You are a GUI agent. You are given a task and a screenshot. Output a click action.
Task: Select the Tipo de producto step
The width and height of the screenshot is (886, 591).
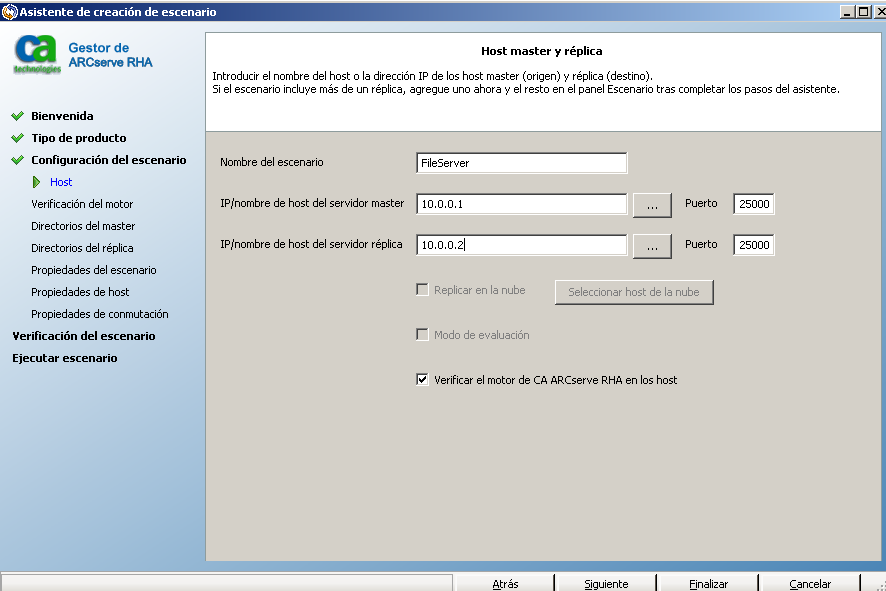click(79, 138)
